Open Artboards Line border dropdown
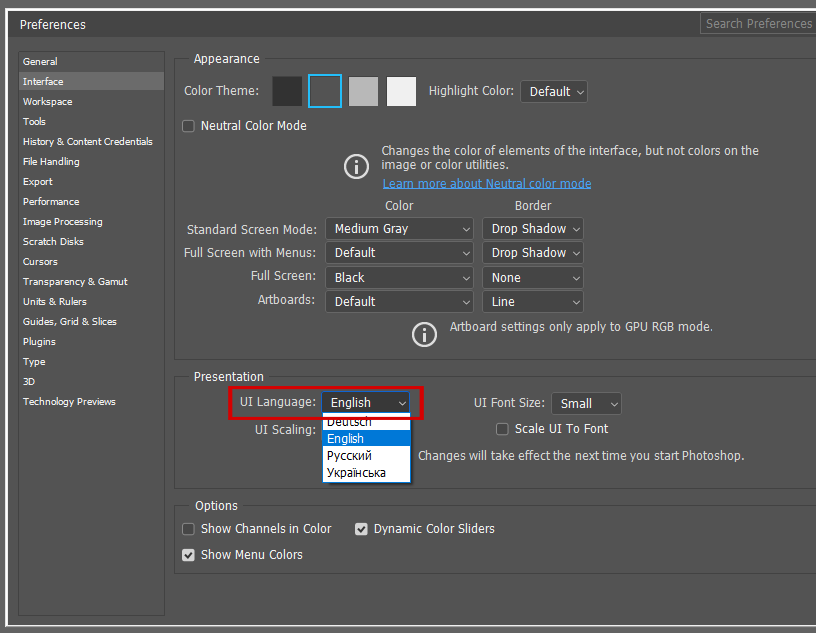 [533, 301]
